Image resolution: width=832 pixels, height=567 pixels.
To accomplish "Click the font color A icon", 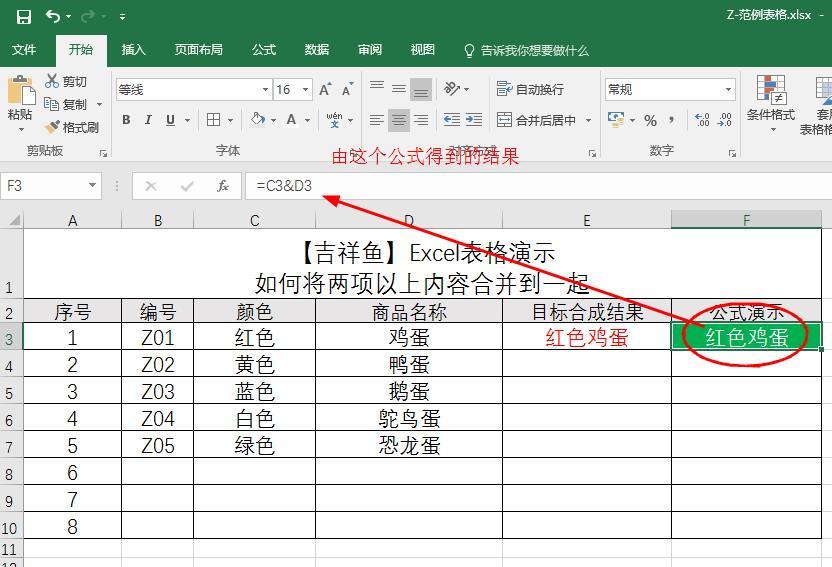I will (291, 120).
